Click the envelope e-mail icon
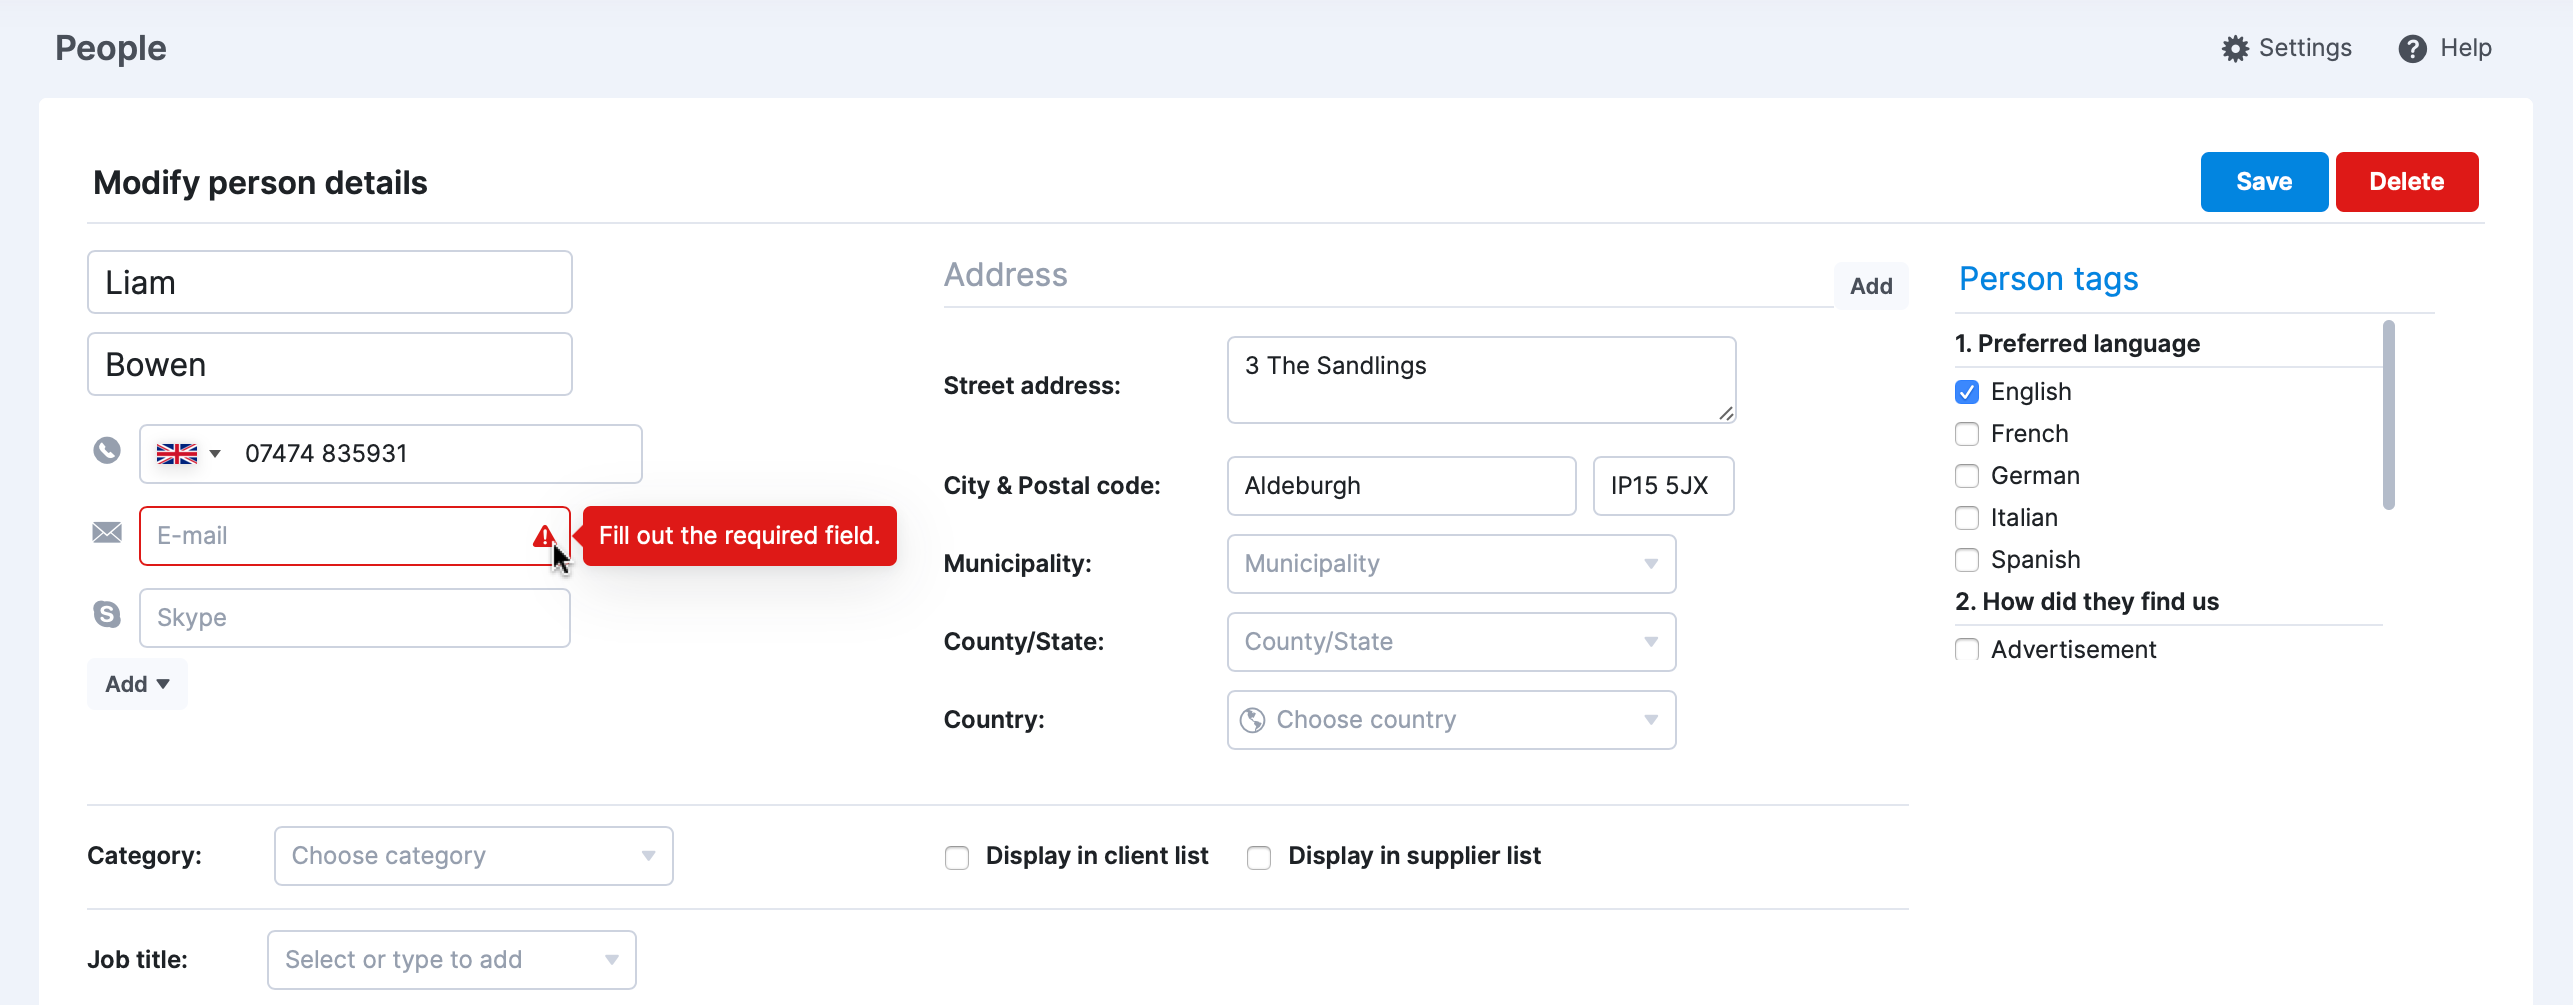 point(107,533)
